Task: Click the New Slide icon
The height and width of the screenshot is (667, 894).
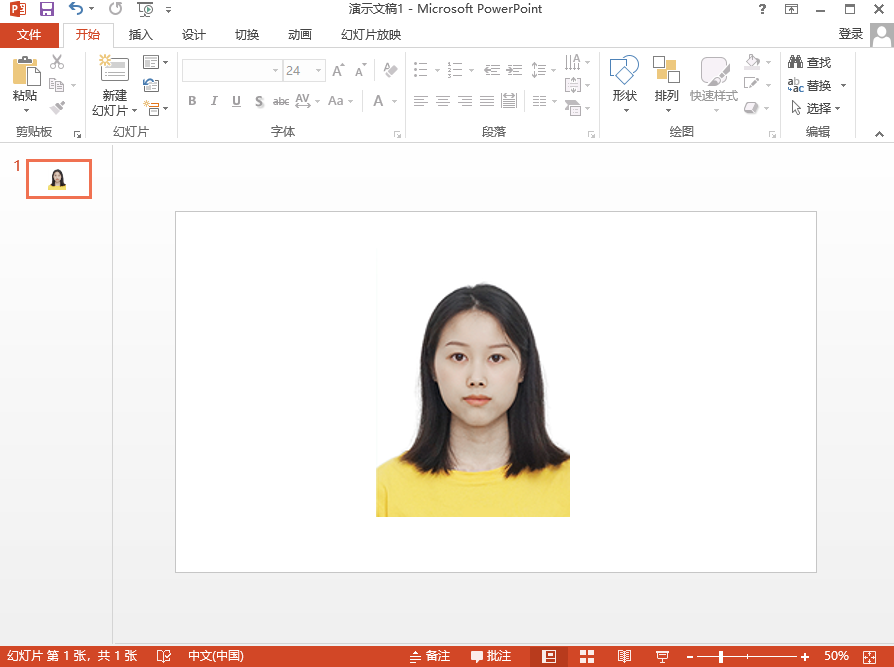Action: point(114,69)
